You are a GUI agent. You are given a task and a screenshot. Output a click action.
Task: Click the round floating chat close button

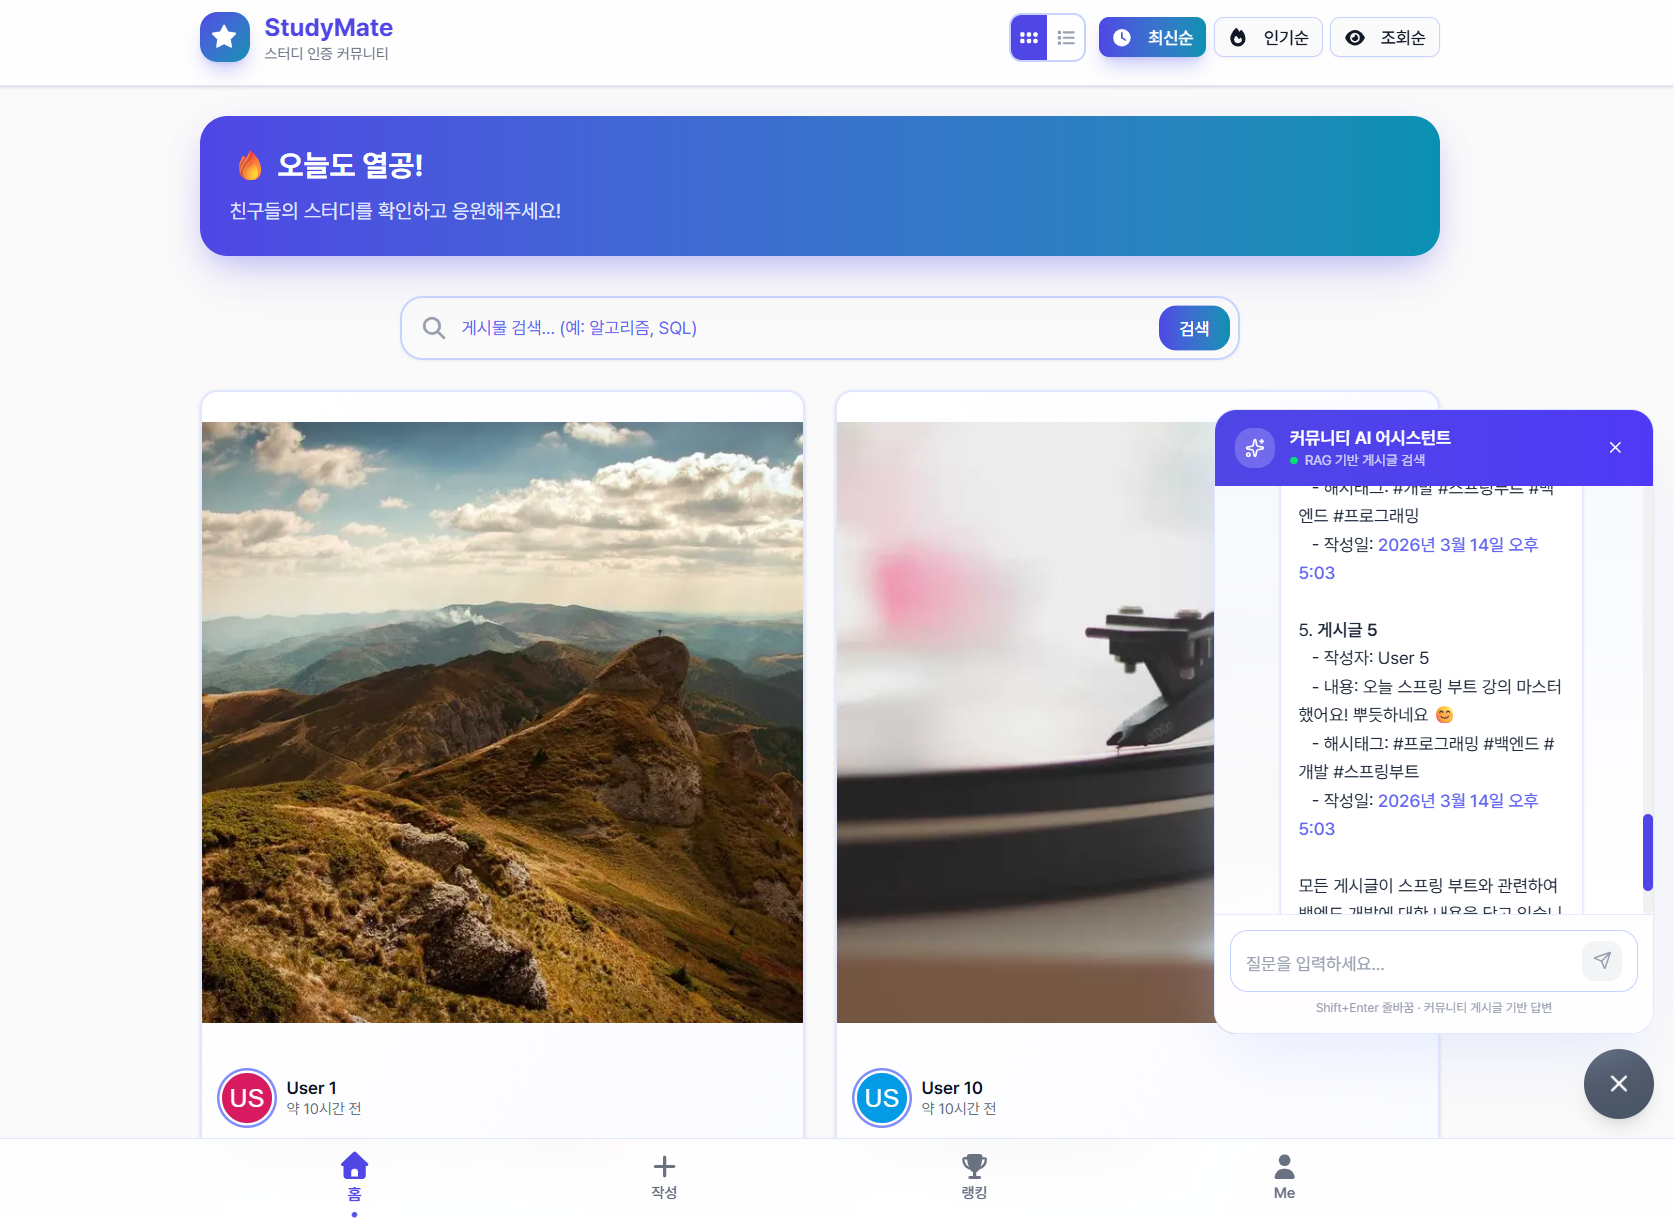1619,1084
